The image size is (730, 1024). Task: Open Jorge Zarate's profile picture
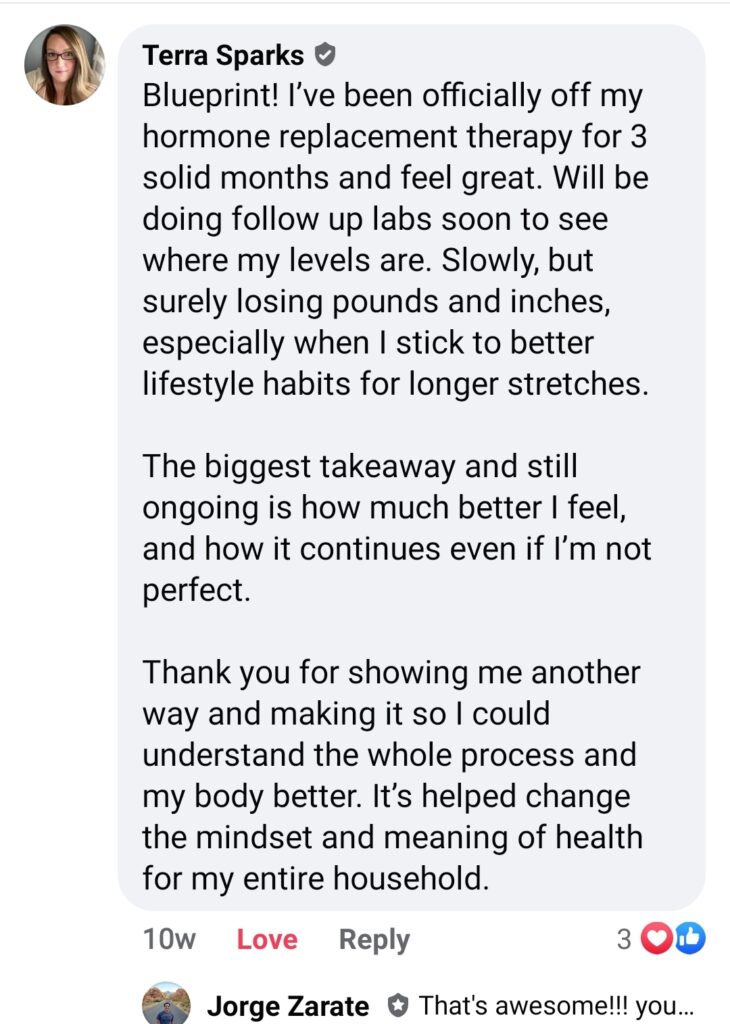pos(166,1004)
